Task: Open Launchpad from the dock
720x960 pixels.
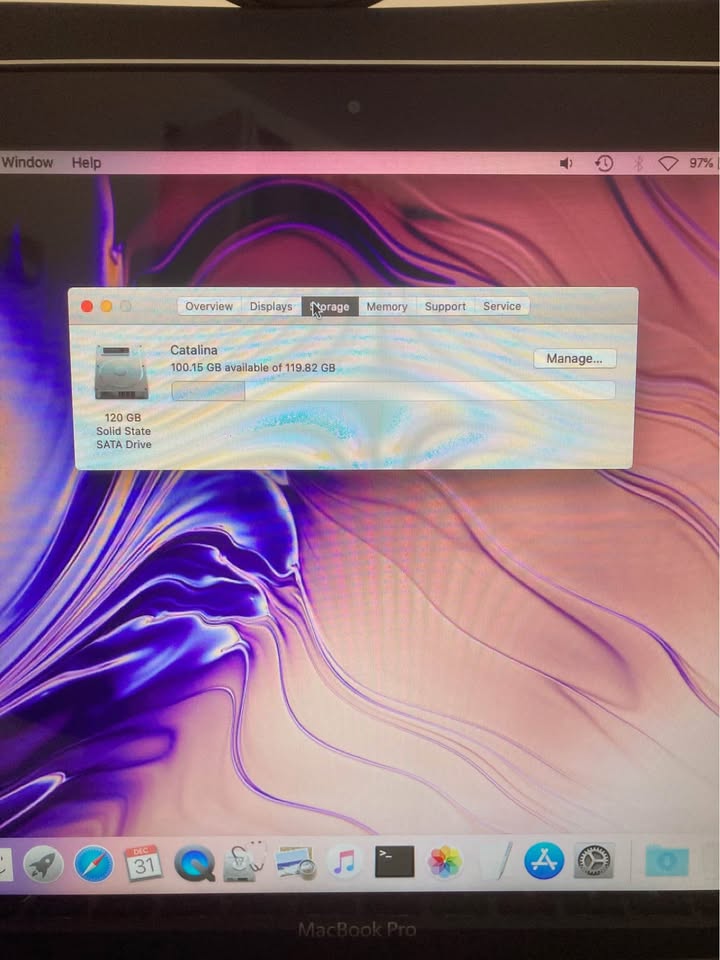Action: tap(43, 862)
